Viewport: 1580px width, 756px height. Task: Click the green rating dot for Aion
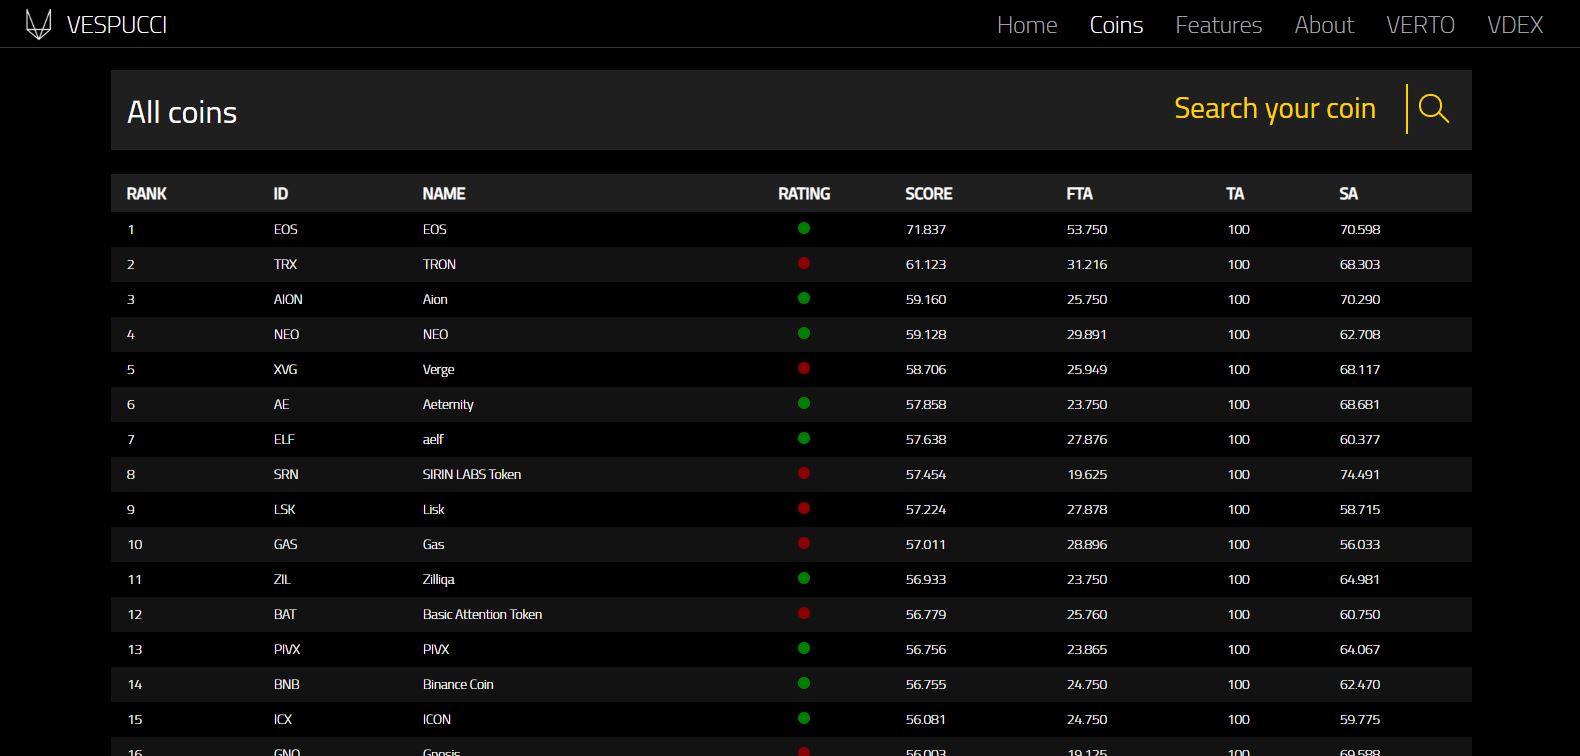[x=804, y=298]
